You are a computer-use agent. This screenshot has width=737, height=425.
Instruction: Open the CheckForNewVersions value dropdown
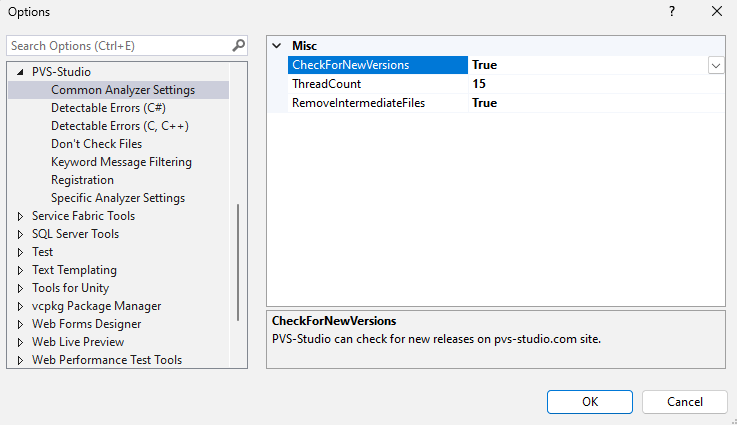coord(716,65)
